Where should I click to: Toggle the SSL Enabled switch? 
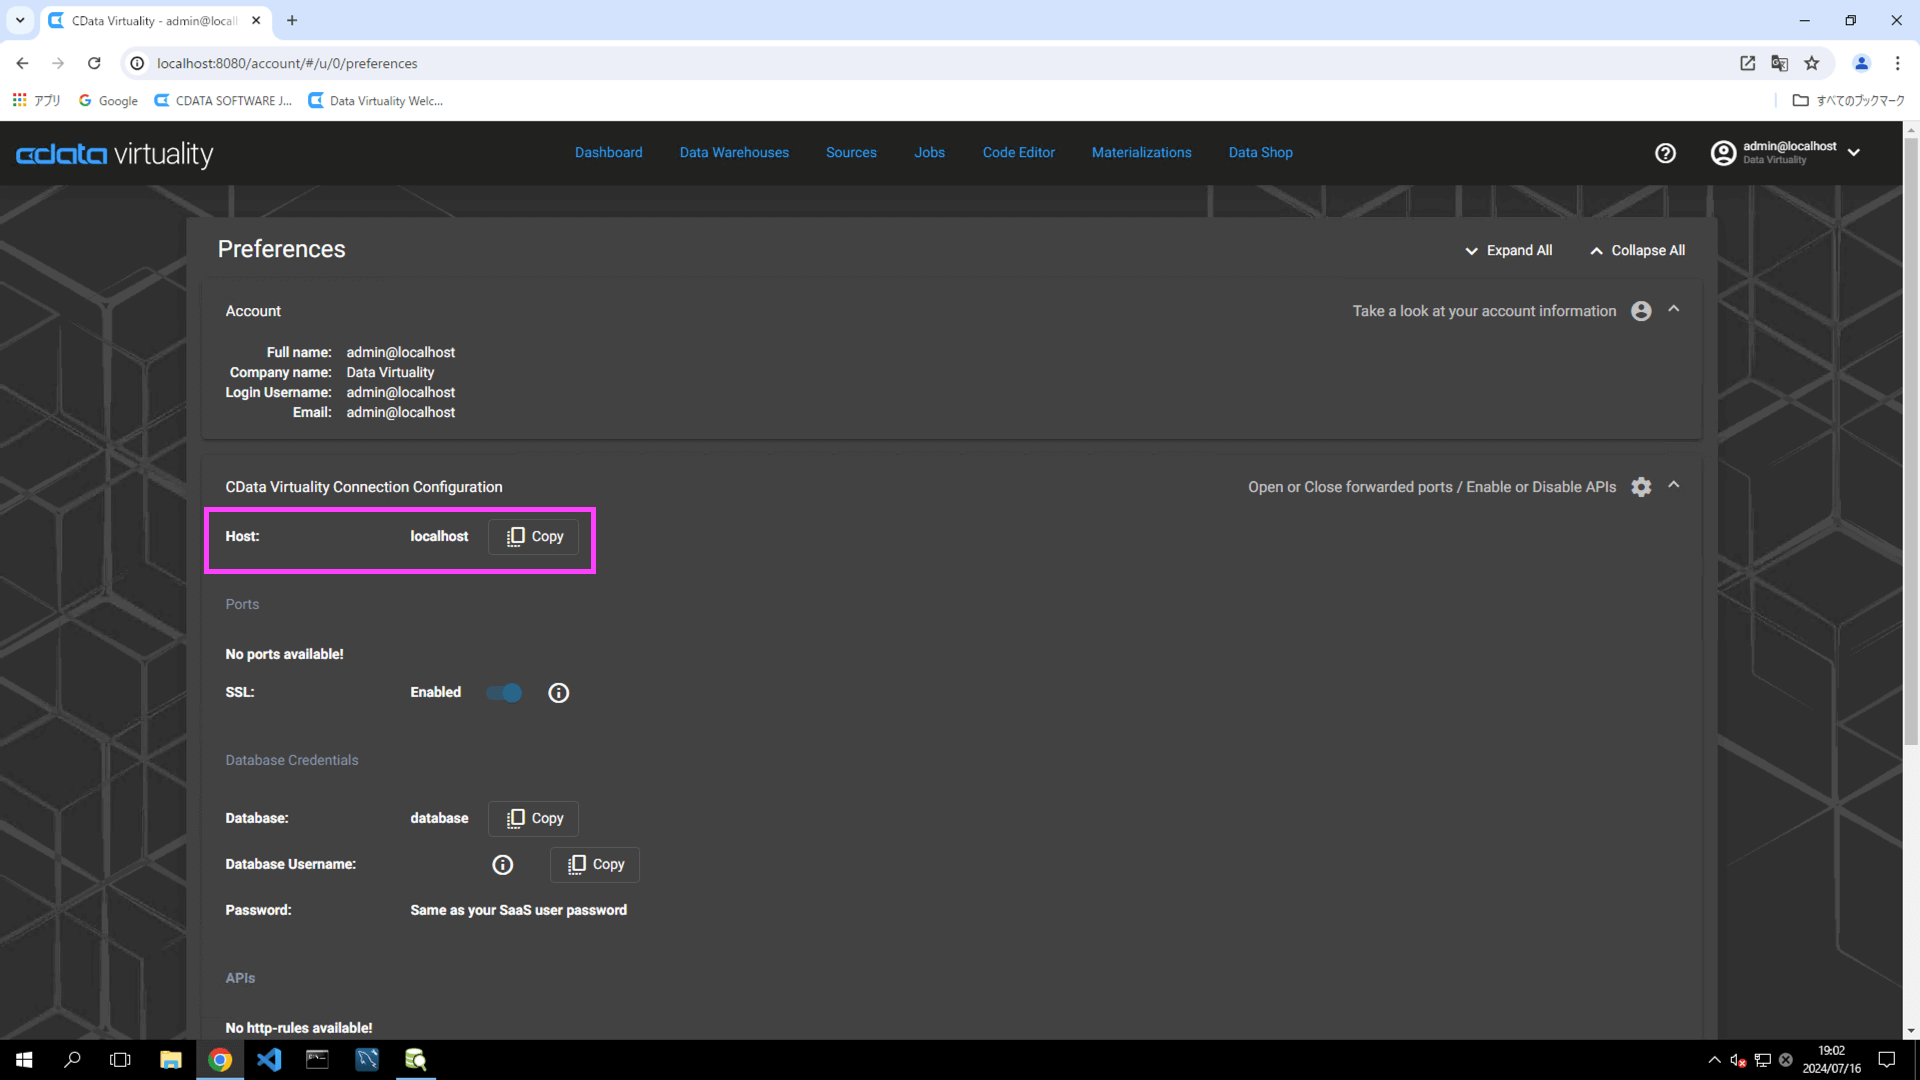point(505,693)
